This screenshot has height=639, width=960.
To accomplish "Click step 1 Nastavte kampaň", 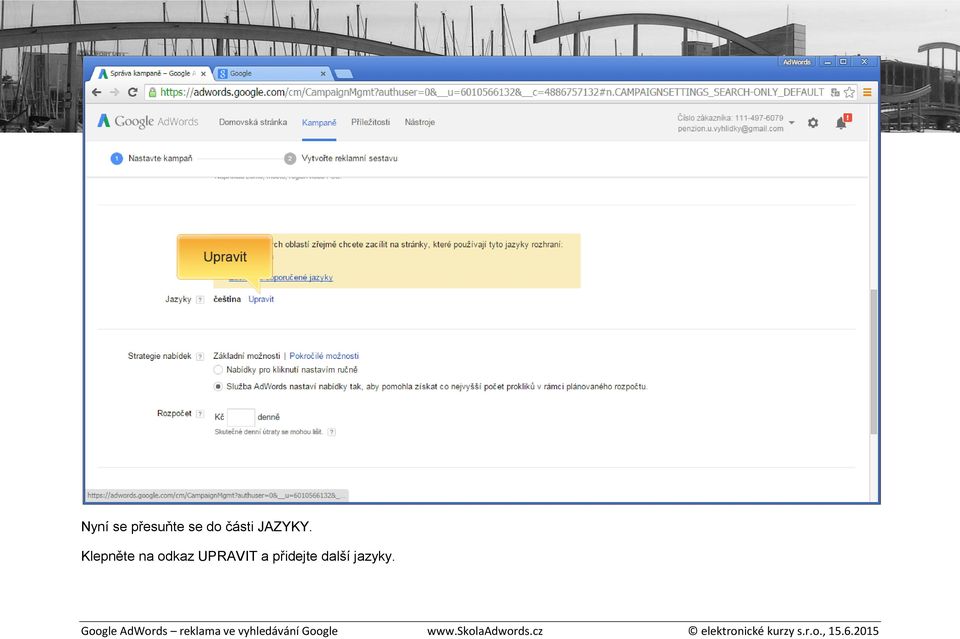I will click(x=151, y=159).
